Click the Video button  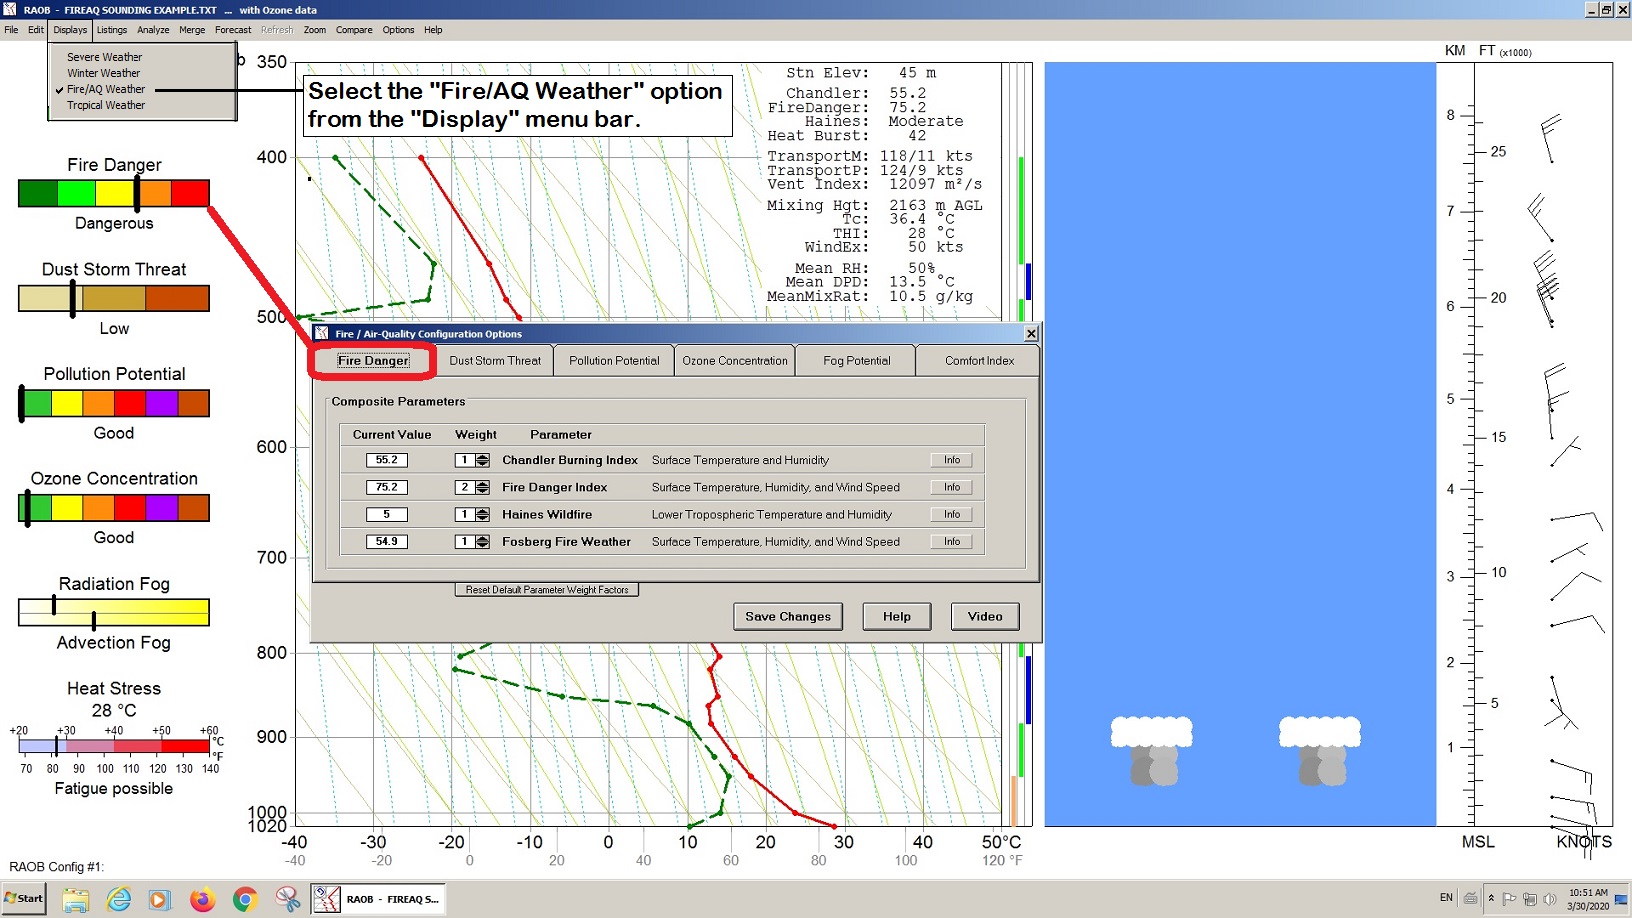[x=985, y=616]
